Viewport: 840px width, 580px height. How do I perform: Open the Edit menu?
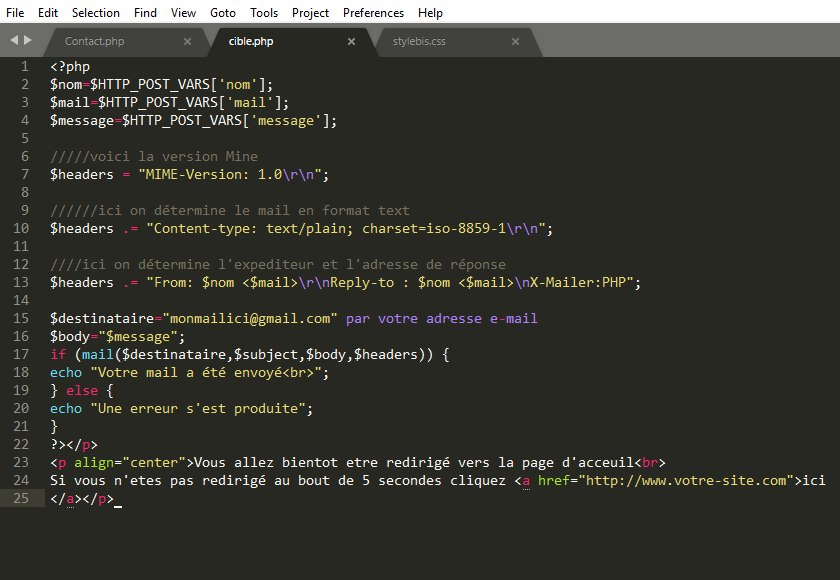47,12
